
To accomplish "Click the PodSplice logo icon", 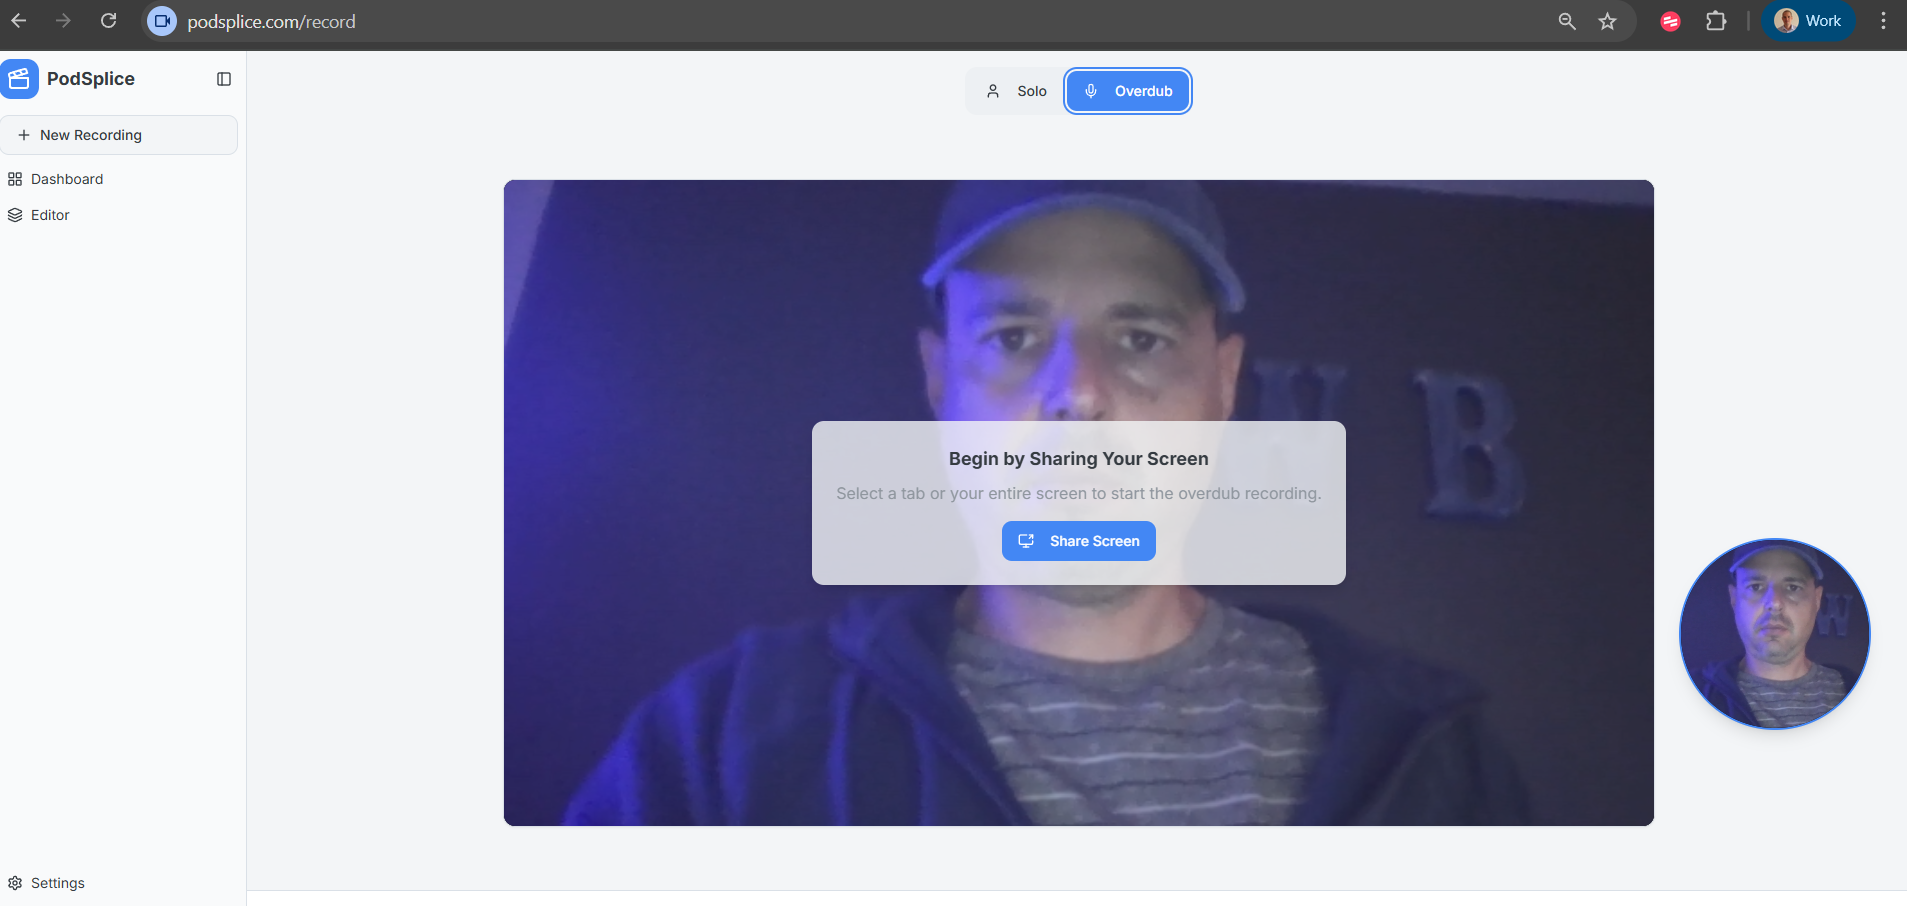I will [x=19, y=78].
